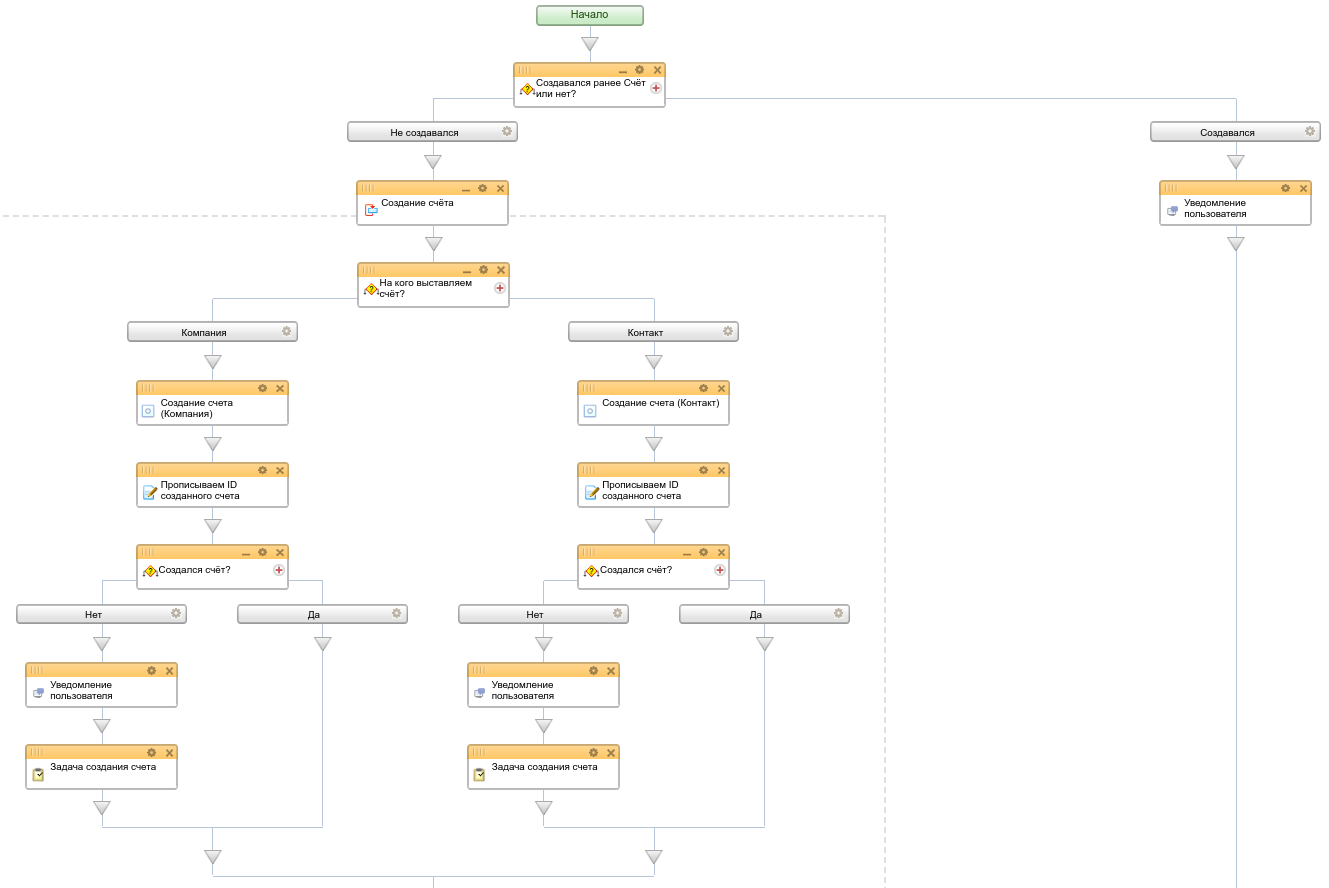Open gear settings of 'Компания' branch
This screenshot has height=888, width=1329.
[287, 331]
